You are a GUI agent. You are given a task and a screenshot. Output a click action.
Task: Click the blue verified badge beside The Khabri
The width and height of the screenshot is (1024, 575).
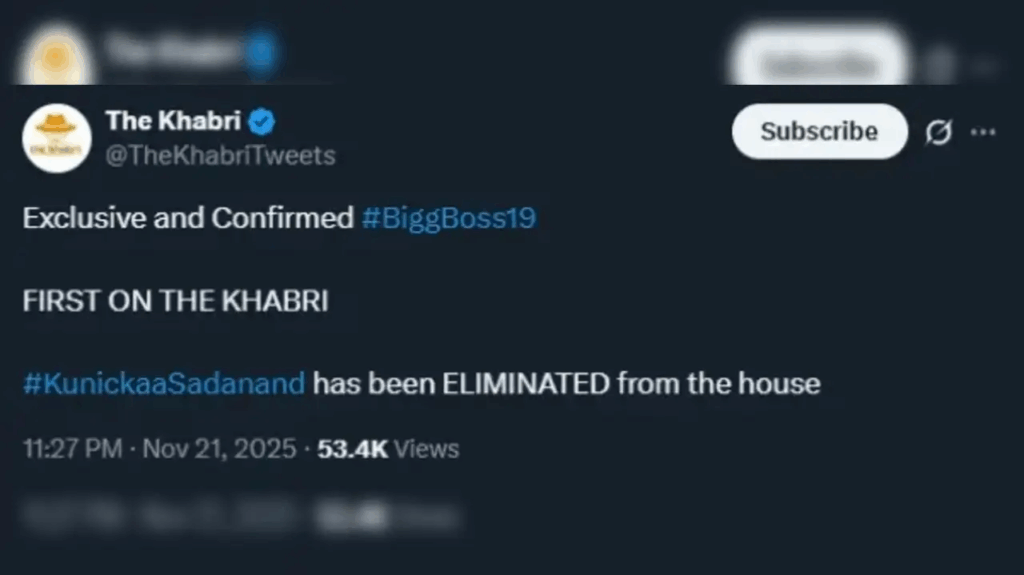pyautogui.click(x=262, y=122)
